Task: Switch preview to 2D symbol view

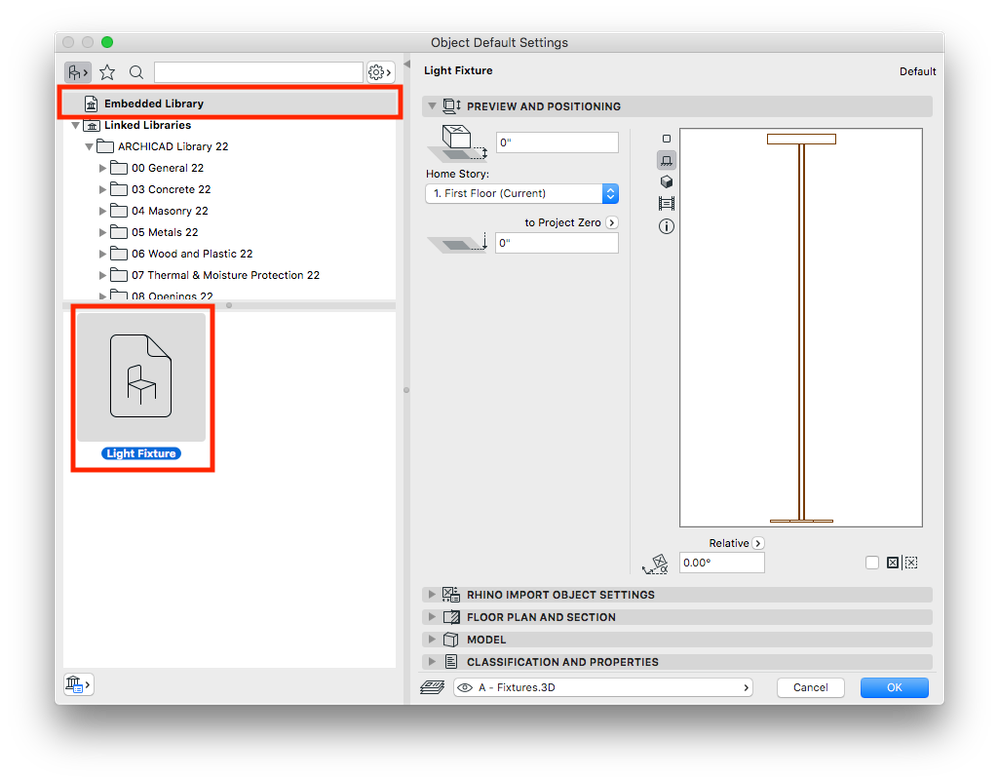Action: pyautogui.click(x=666, y=139)
